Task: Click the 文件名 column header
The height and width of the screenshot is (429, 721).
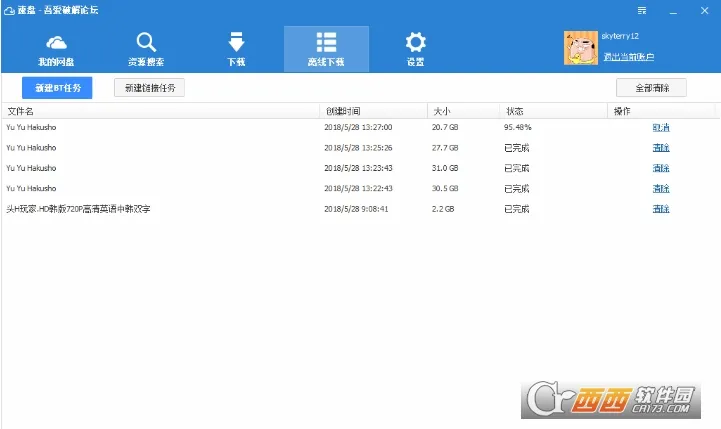Action: pos(160,111)
